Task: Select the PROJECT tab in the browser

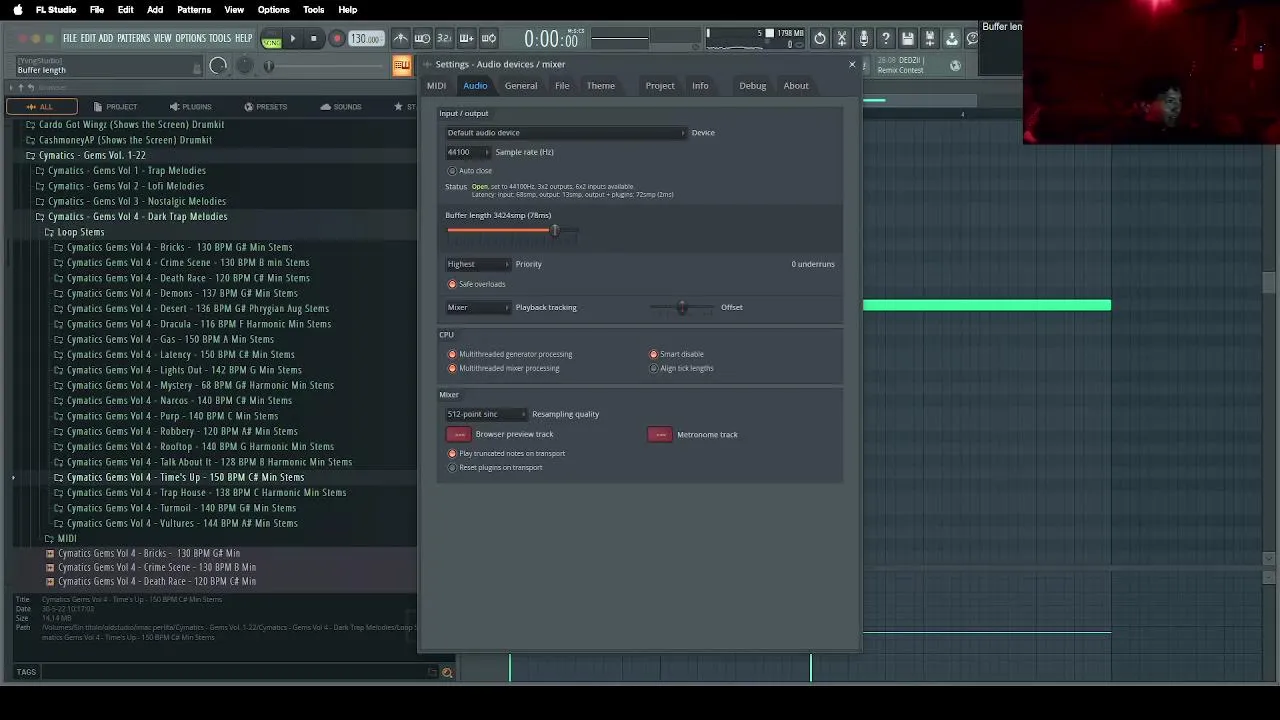Action: pyautogui.click(x=116, y=107)
